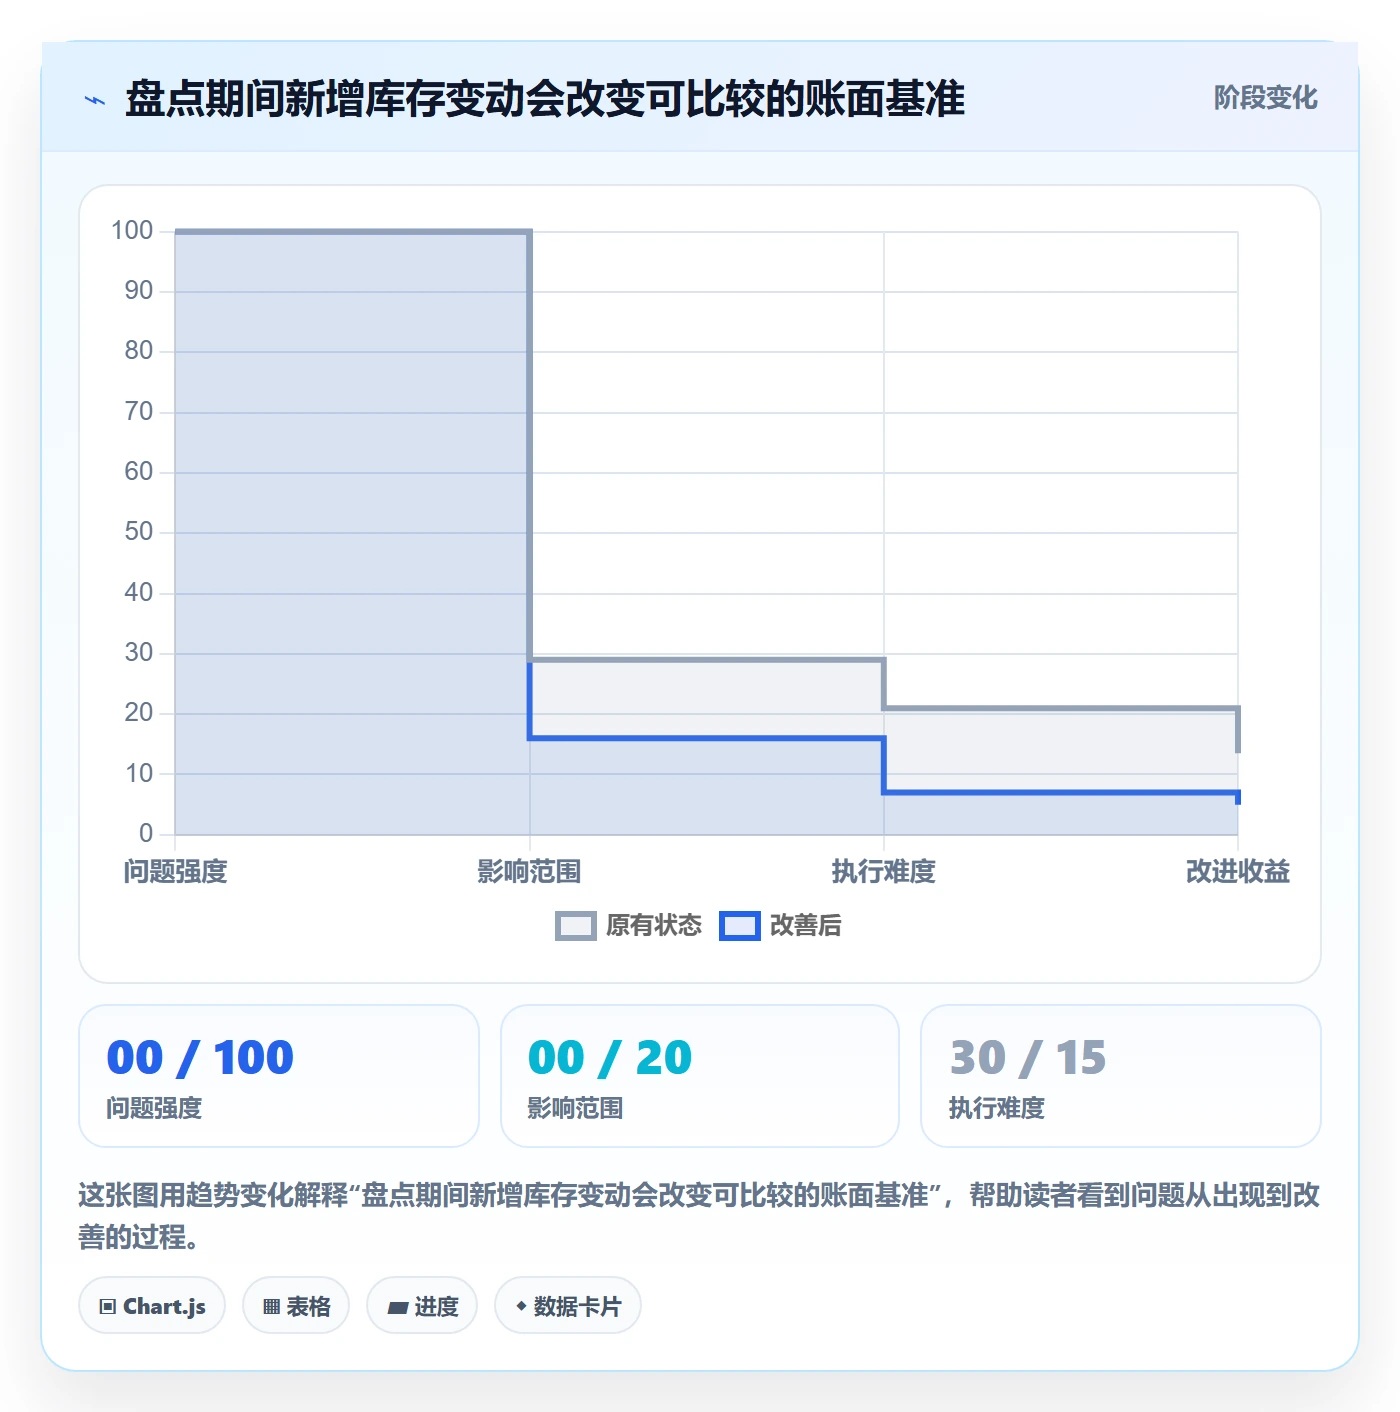The image size is (1400, 1412).
Task: Click the 进度 tag
Action: coord(422,1305)
